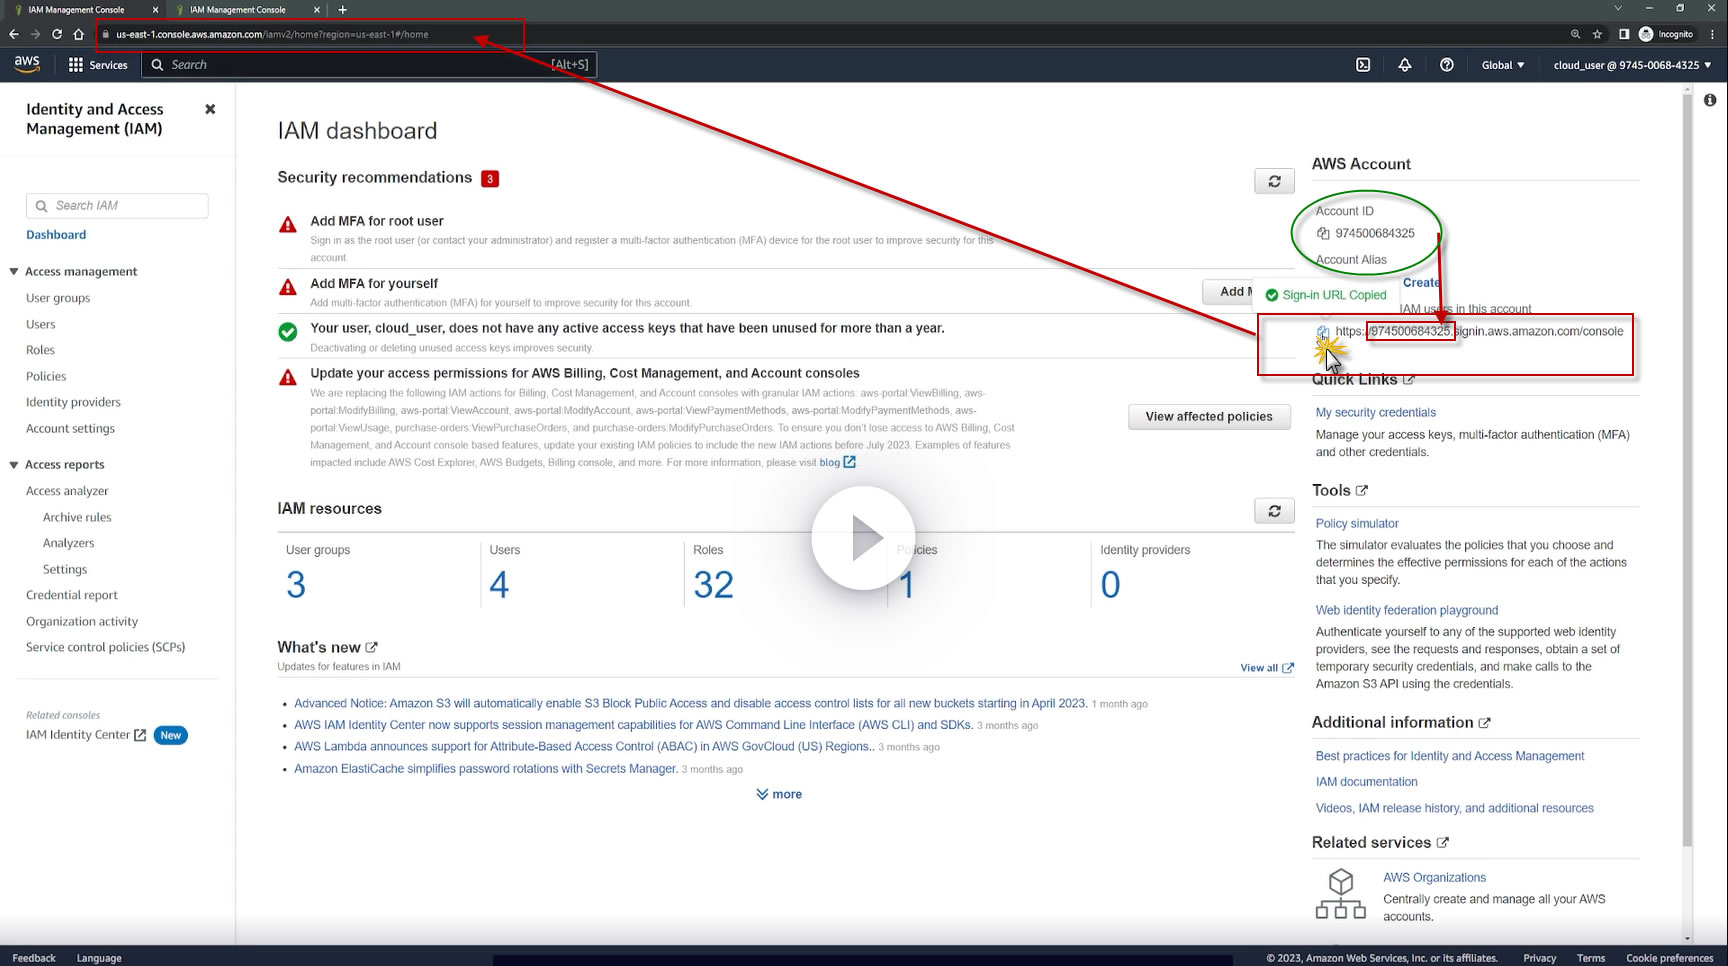The width and height of the screenshot is (1728, 966).
Task: Open My security credentials link
Action: point(1375,412)
